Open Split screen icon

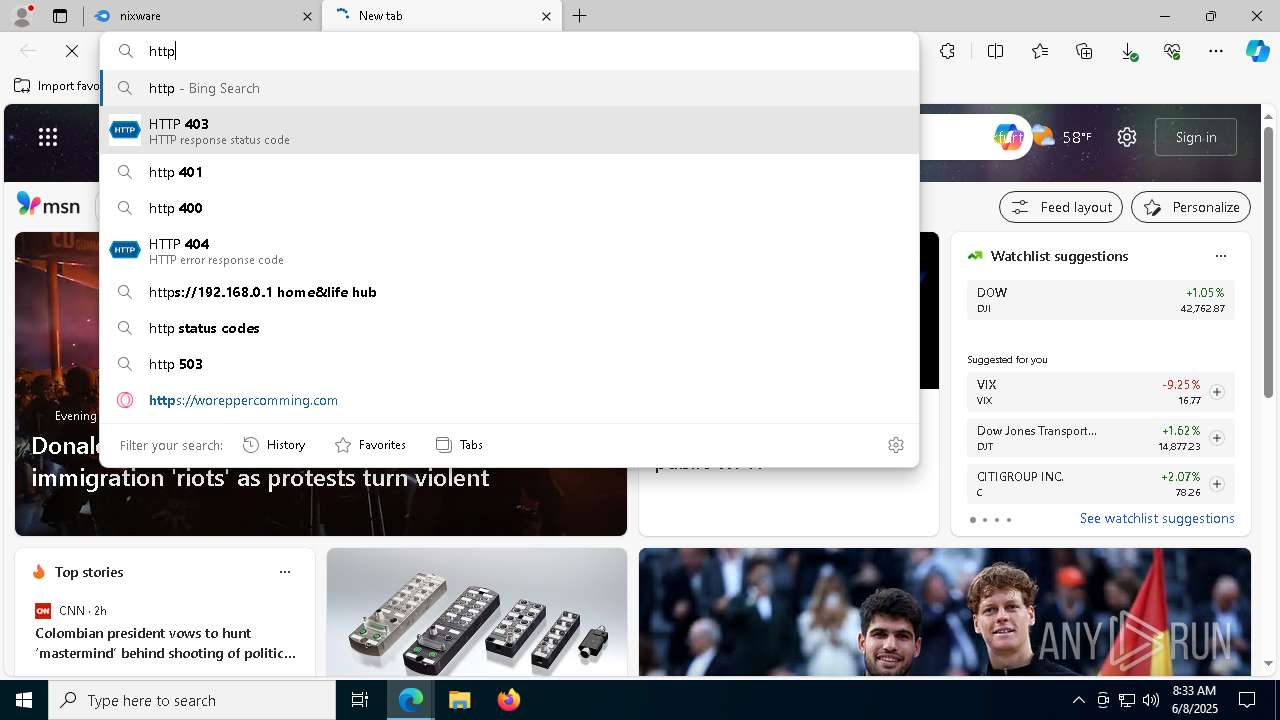click(x=995, y=51)
